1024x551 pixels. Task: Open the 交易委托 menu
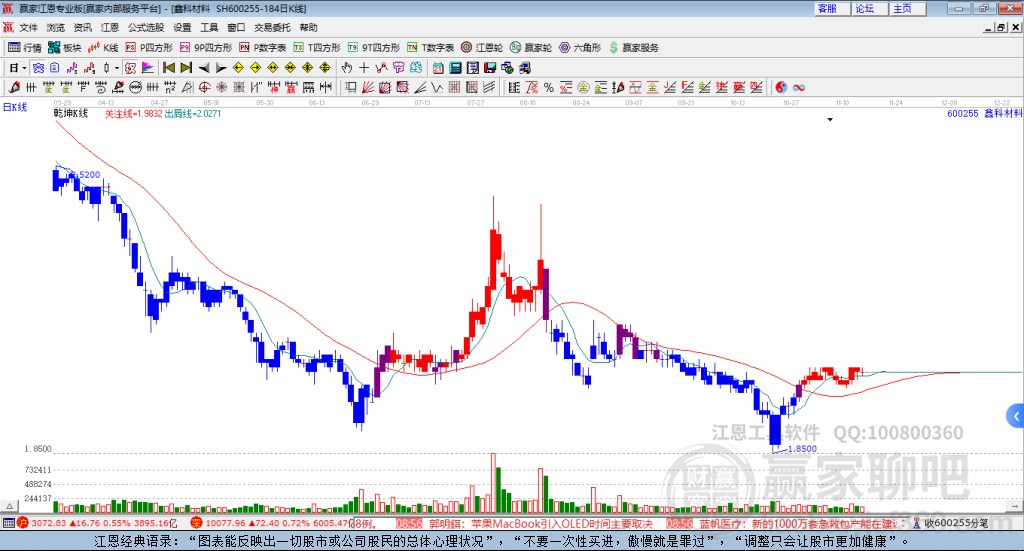272,27
